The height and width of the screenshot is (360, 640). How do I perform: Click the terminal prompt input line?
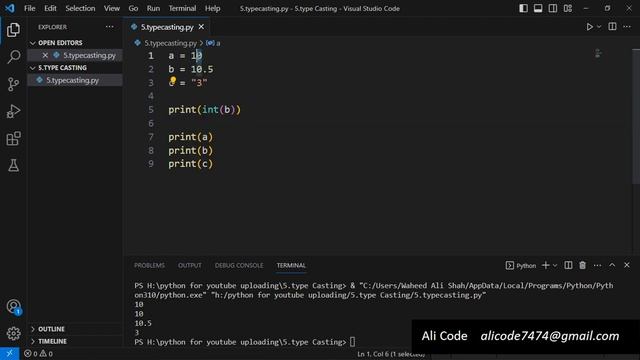tap(353, 342)
